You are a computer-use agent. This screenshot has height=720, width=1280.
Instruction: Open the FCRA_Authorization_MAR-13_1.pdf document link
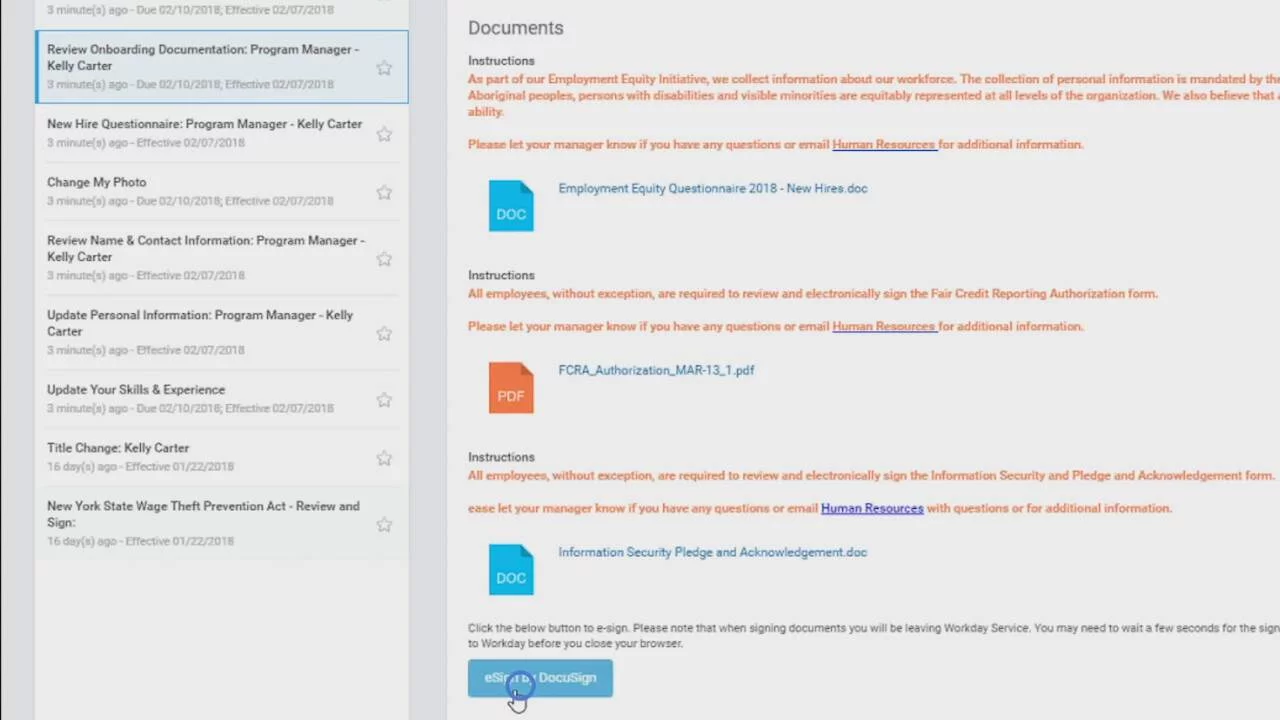[656, 370]
